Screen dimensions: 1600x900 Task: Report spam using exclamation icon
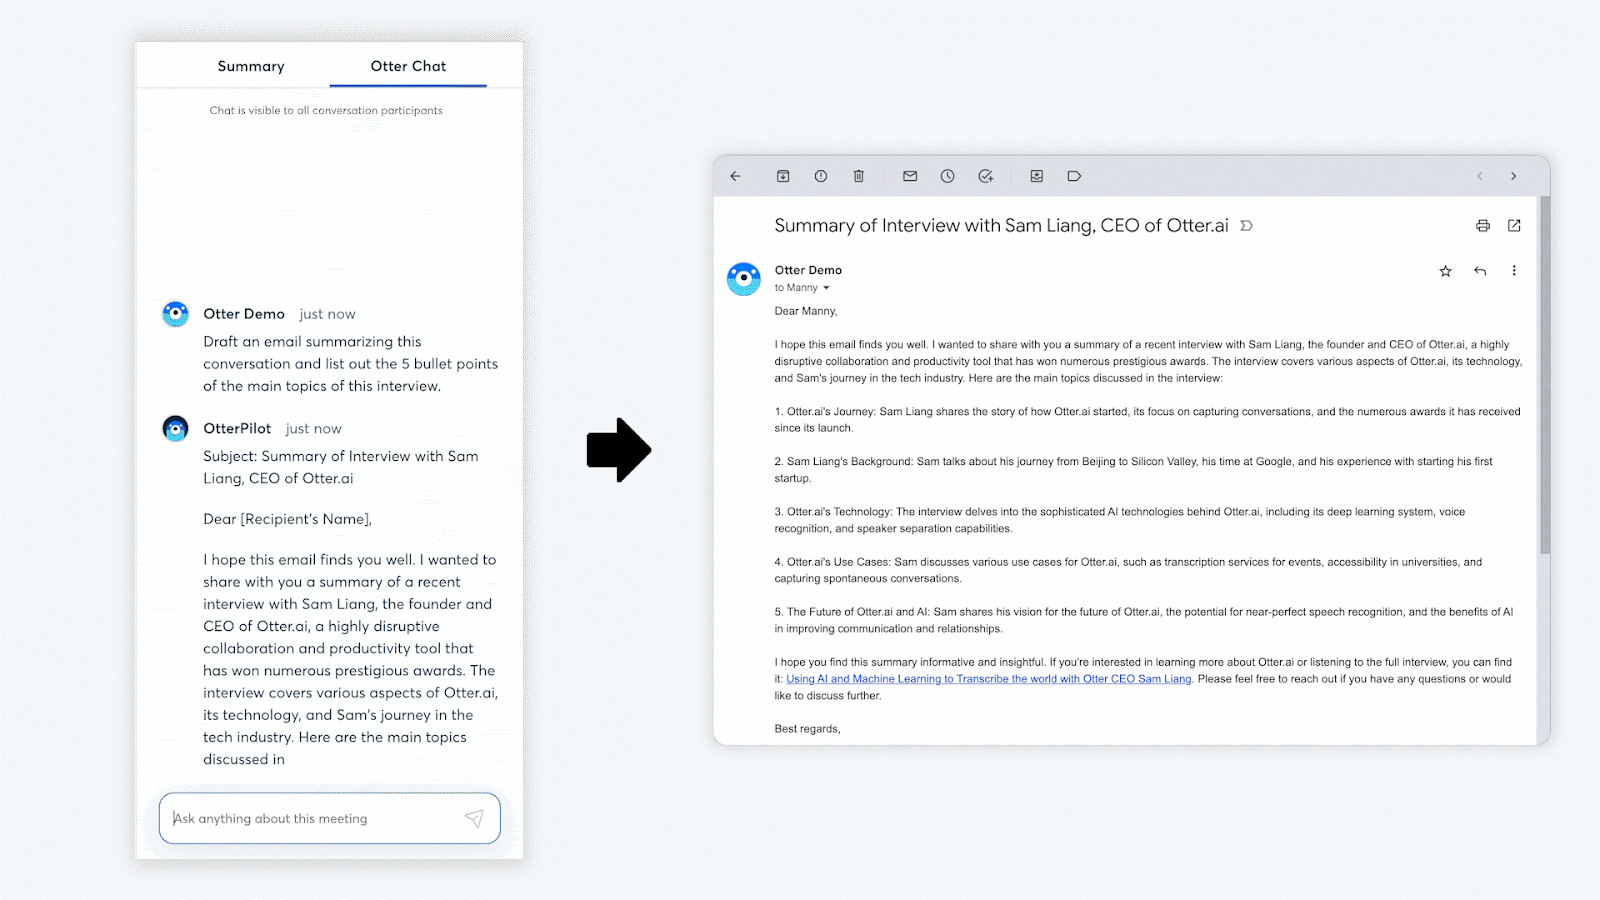(x=821, y=176)
